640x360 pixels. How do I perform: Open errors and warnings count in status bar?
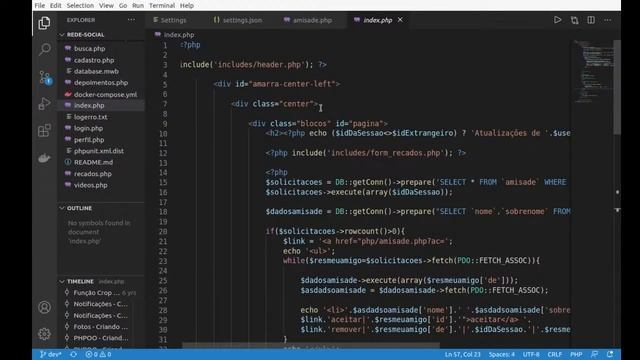click(98, 354)
